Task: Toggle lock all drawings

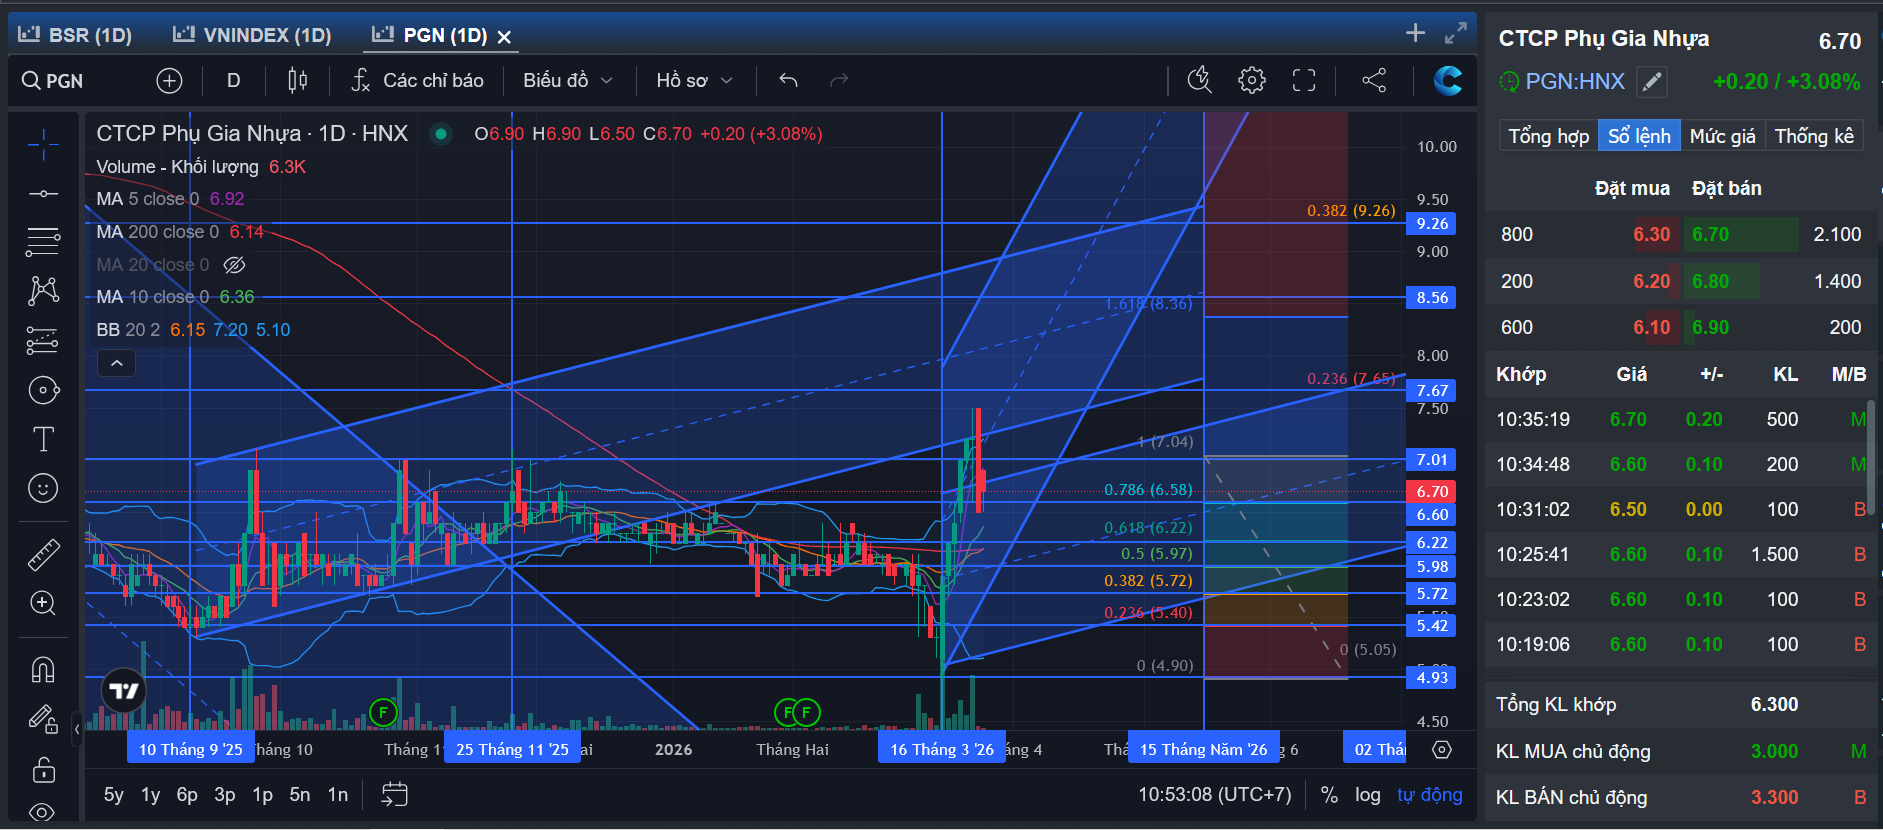Action: coord(43,769)
